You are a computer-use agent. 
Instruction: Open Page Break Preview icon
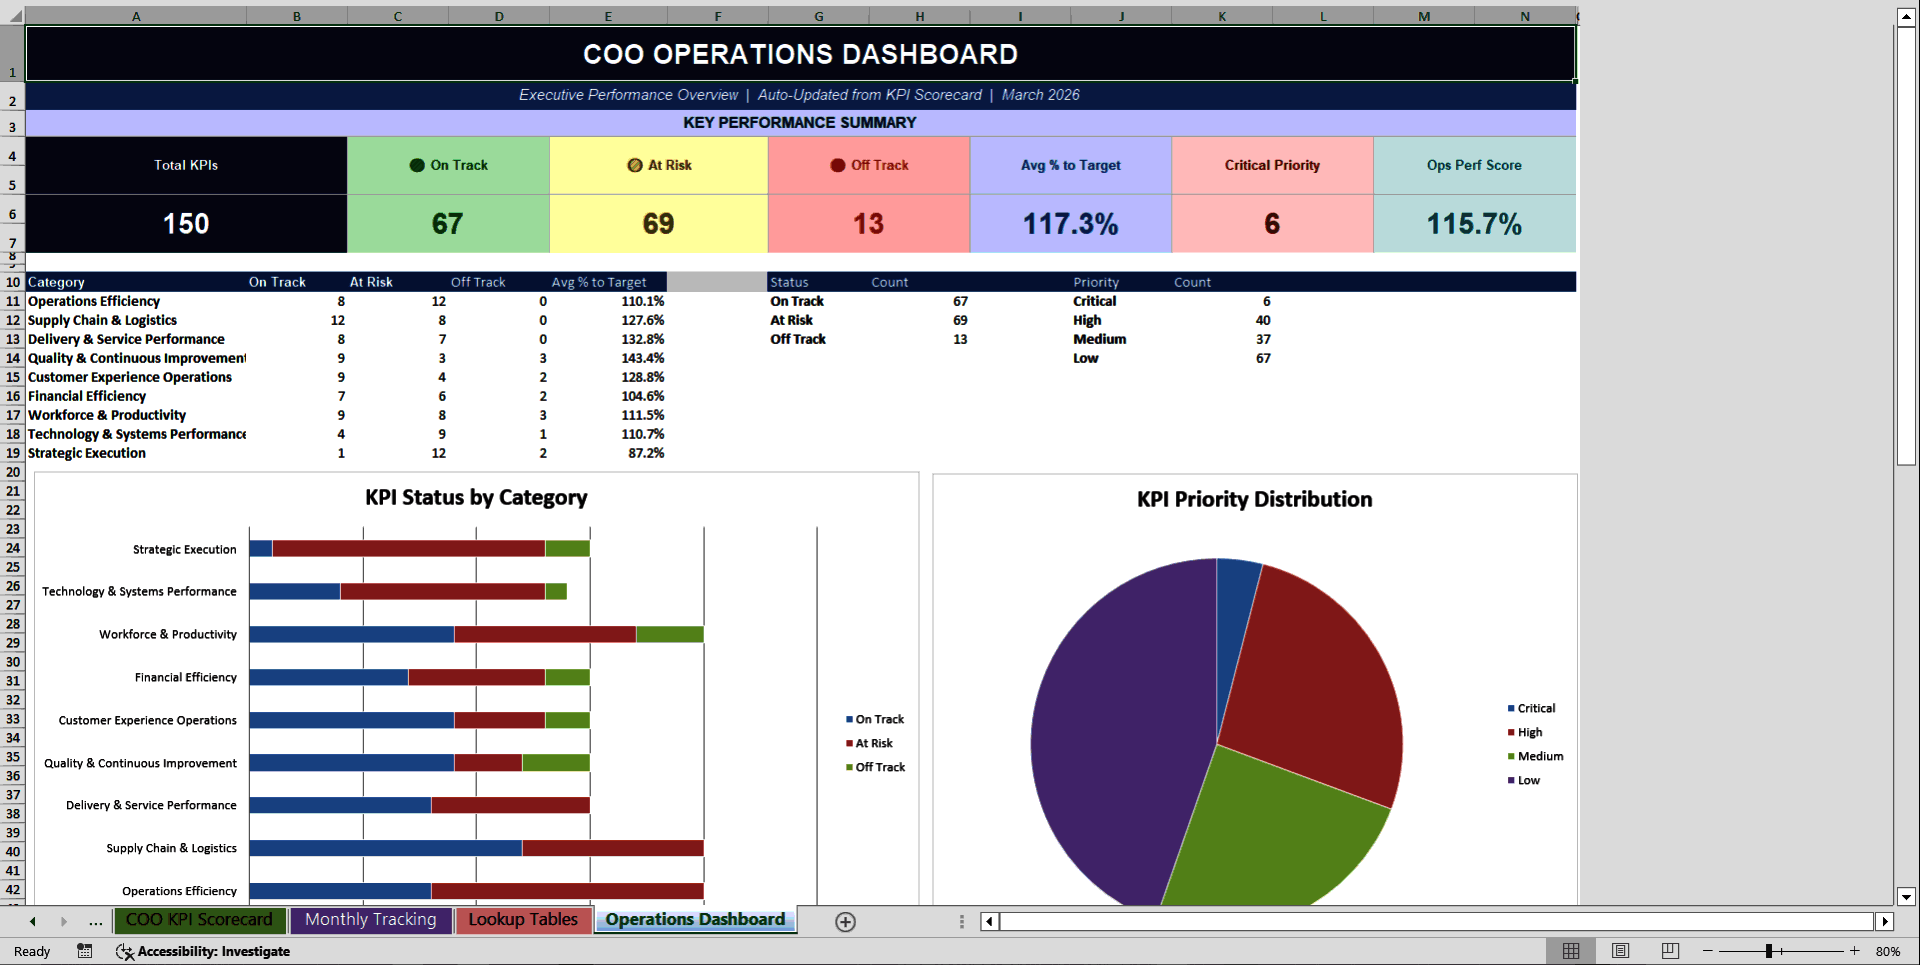point(1669,951)
